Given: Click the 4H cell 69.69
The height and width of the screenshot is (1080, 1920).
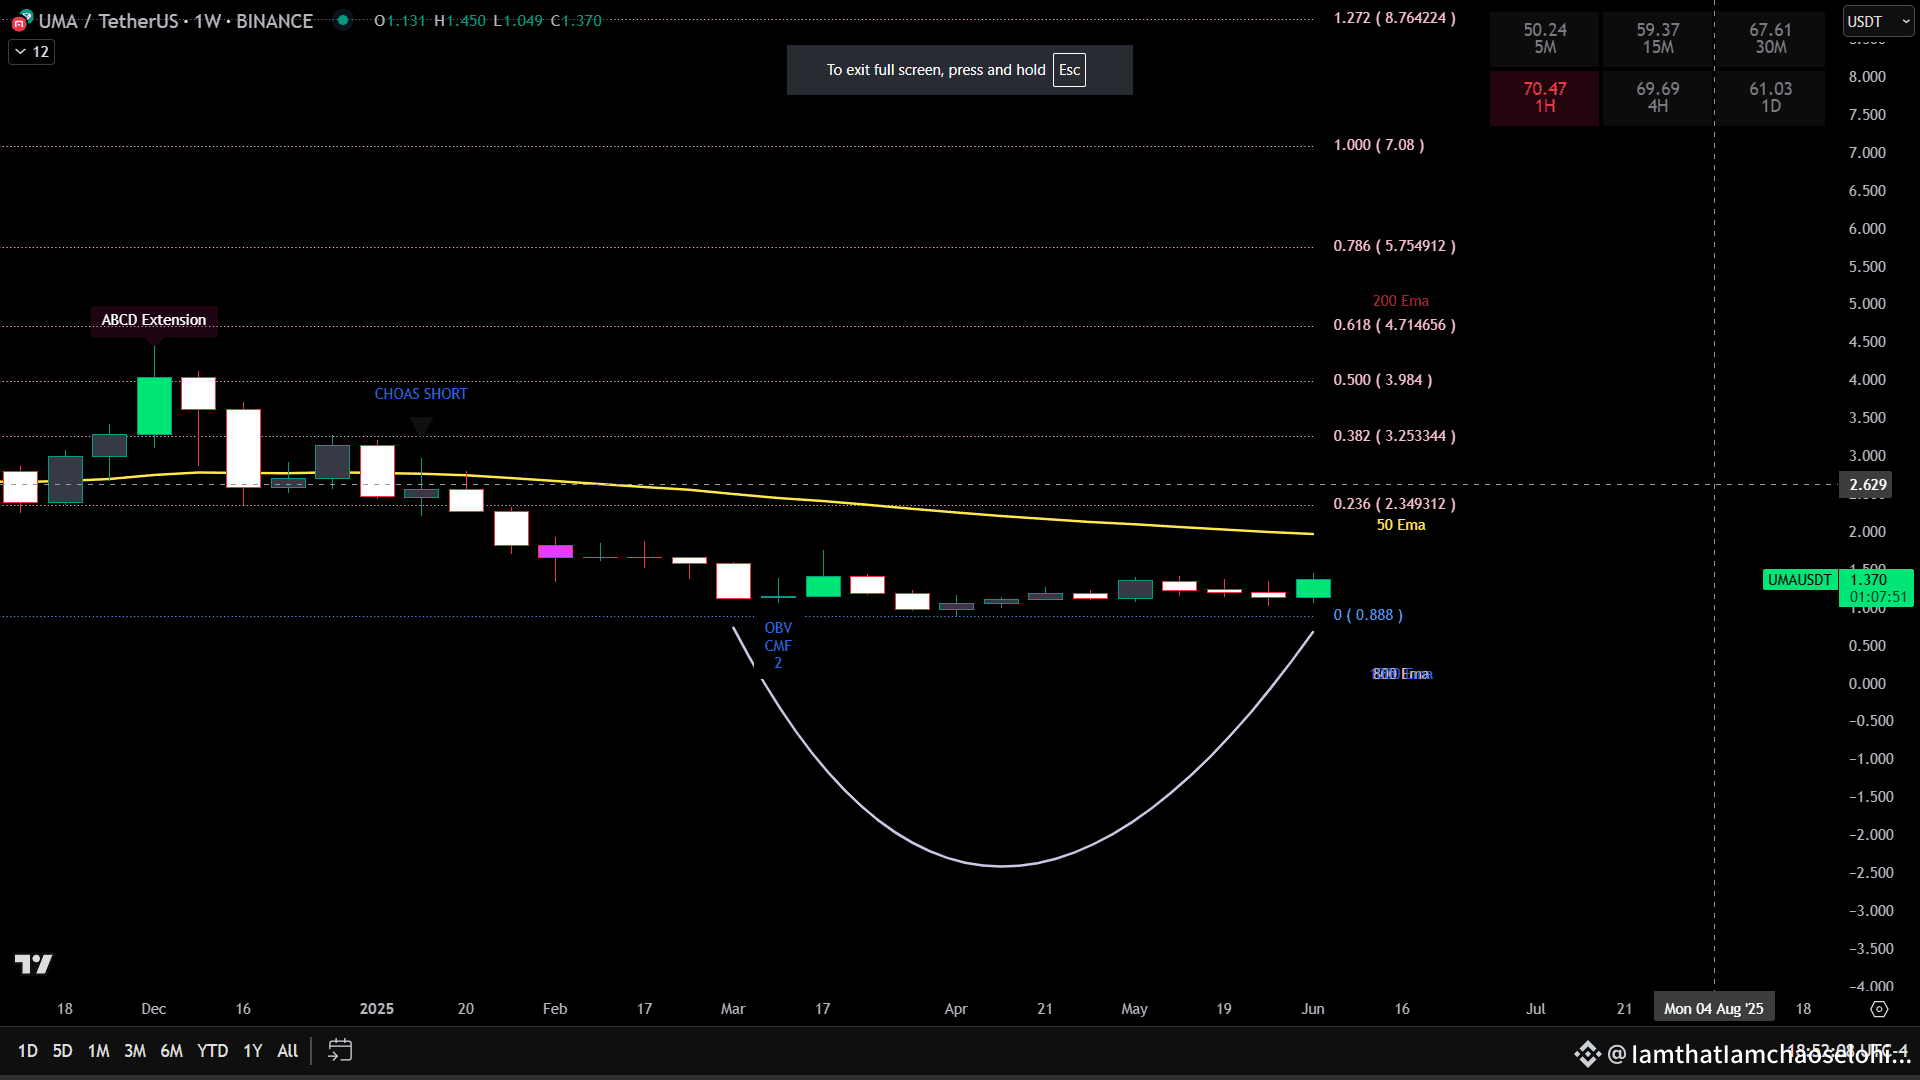Looking at the screenshot, I should (1658, 97).
